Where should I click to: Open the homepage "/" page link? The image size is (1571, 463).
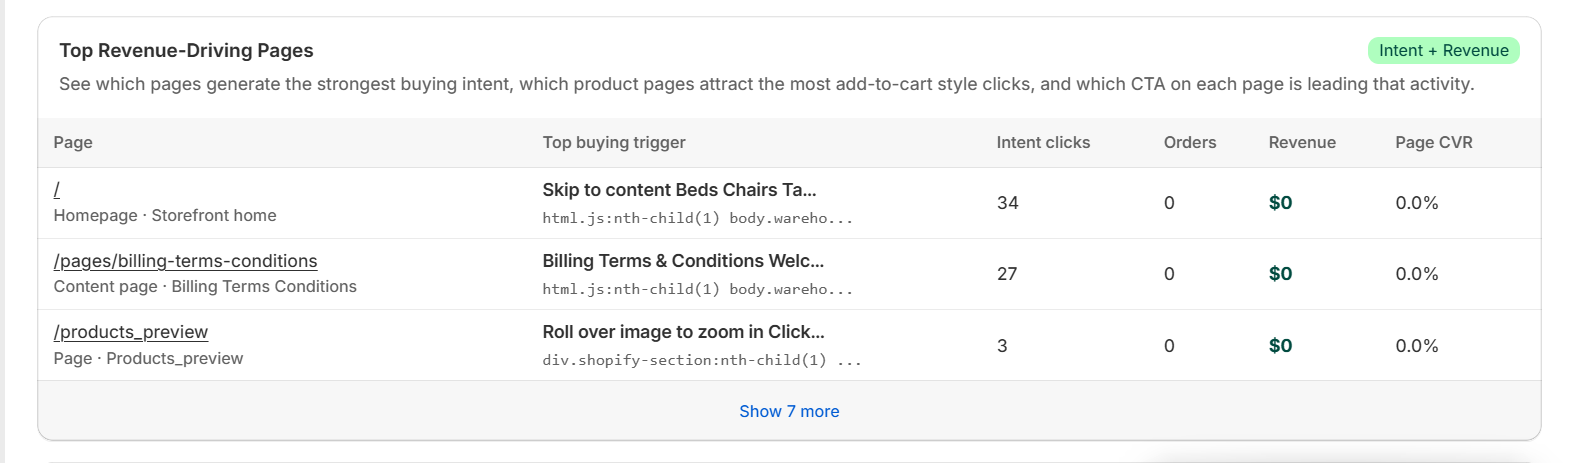click(57, 190)
